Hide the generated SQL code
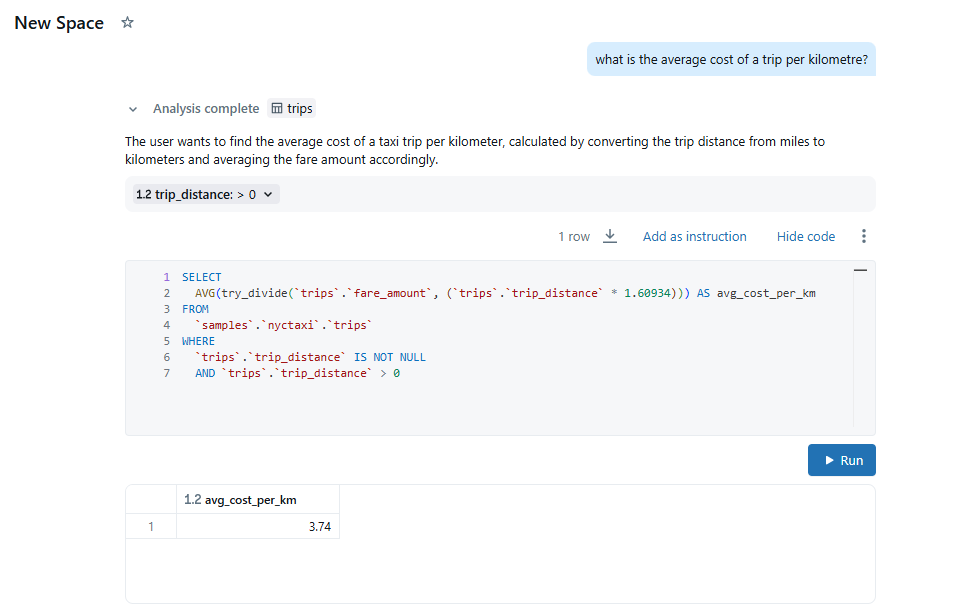The width and height of the screenshot is (961, 609). click(x=805, y=236)
